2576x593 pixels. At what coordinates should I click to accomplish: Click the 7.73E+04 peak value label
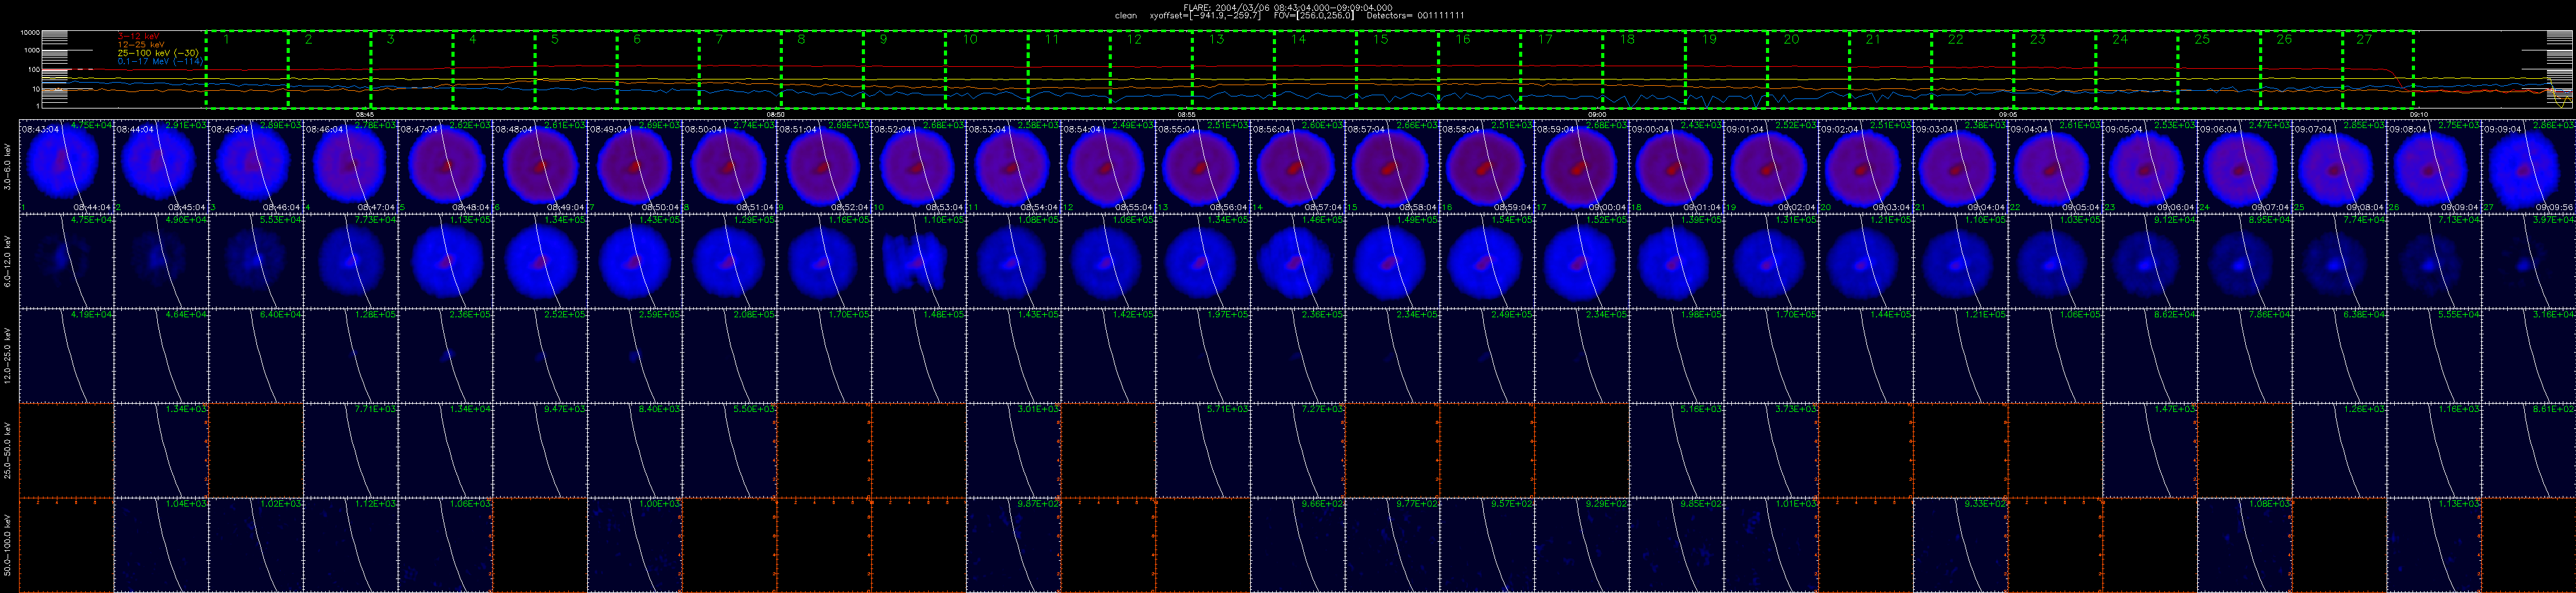coord(375,220)
